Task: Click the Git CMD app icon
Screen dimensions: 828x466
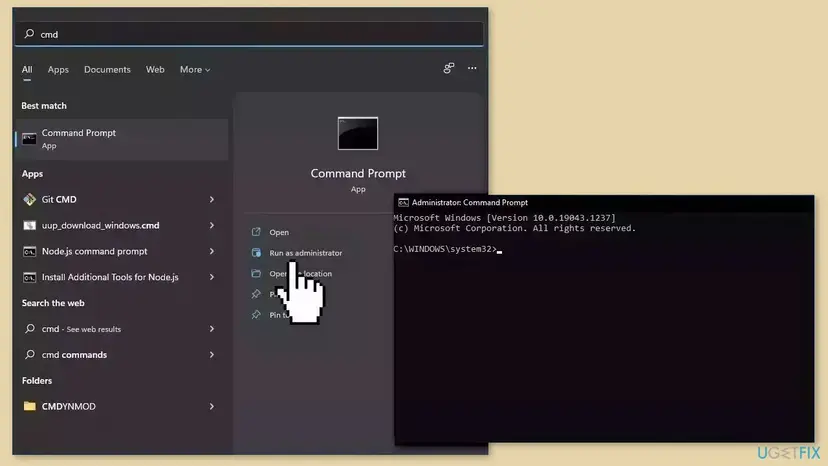Action: tap(29, 199)
